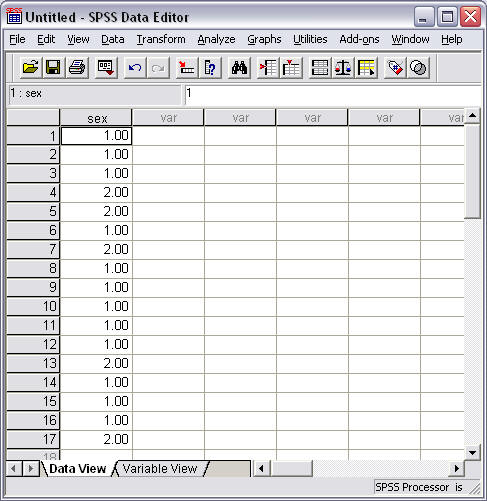The width and height of the screenshot is (487, 501).
Task: Toggle the Value Labels tag icon
Action: [395, 68]
